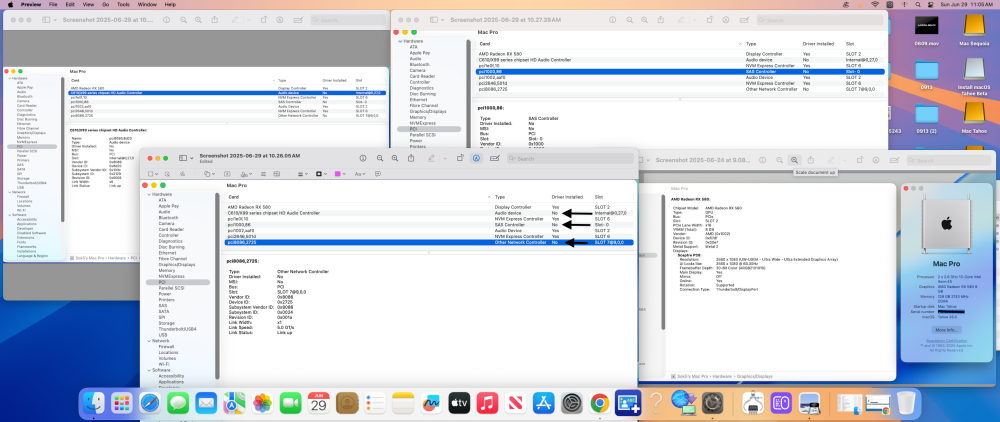This screenshot has width=1000, height=422.
Task: Click rotate icon in the 10.27.39 AM window
Action: click(709, 20)
